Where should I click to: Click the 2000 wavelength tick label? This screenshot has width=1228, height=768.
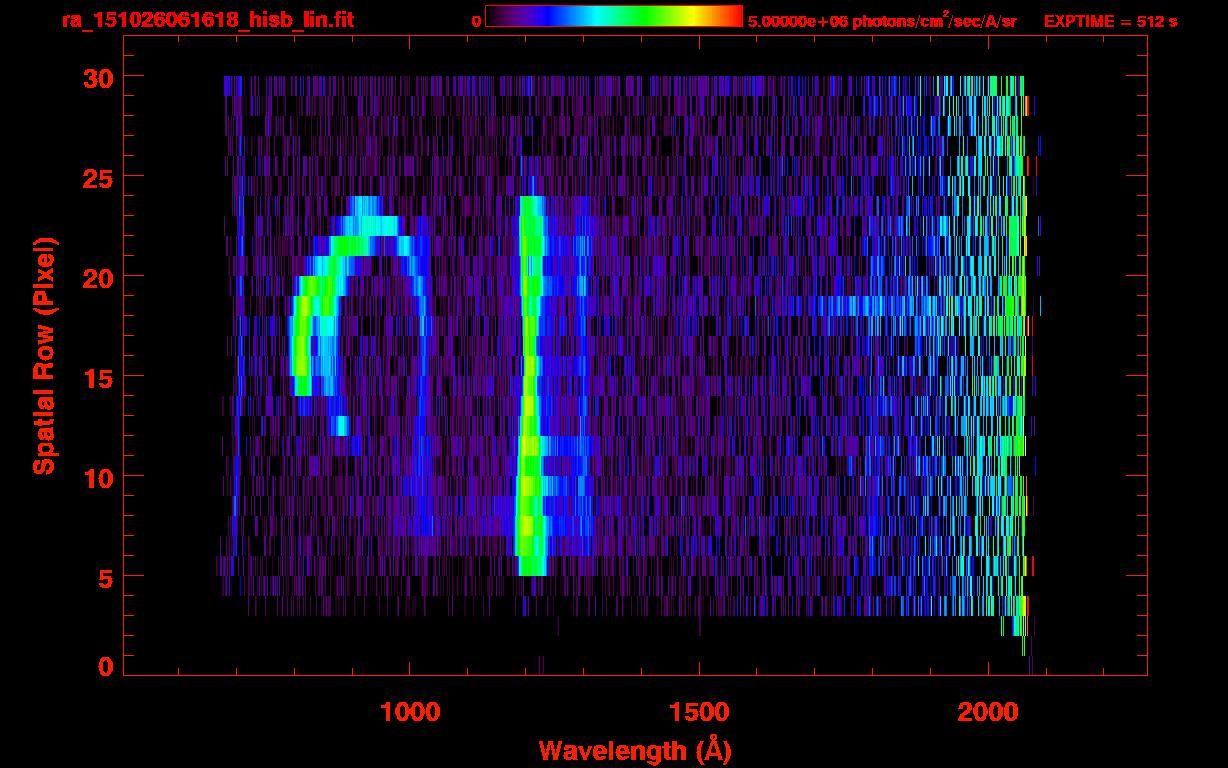988,712
